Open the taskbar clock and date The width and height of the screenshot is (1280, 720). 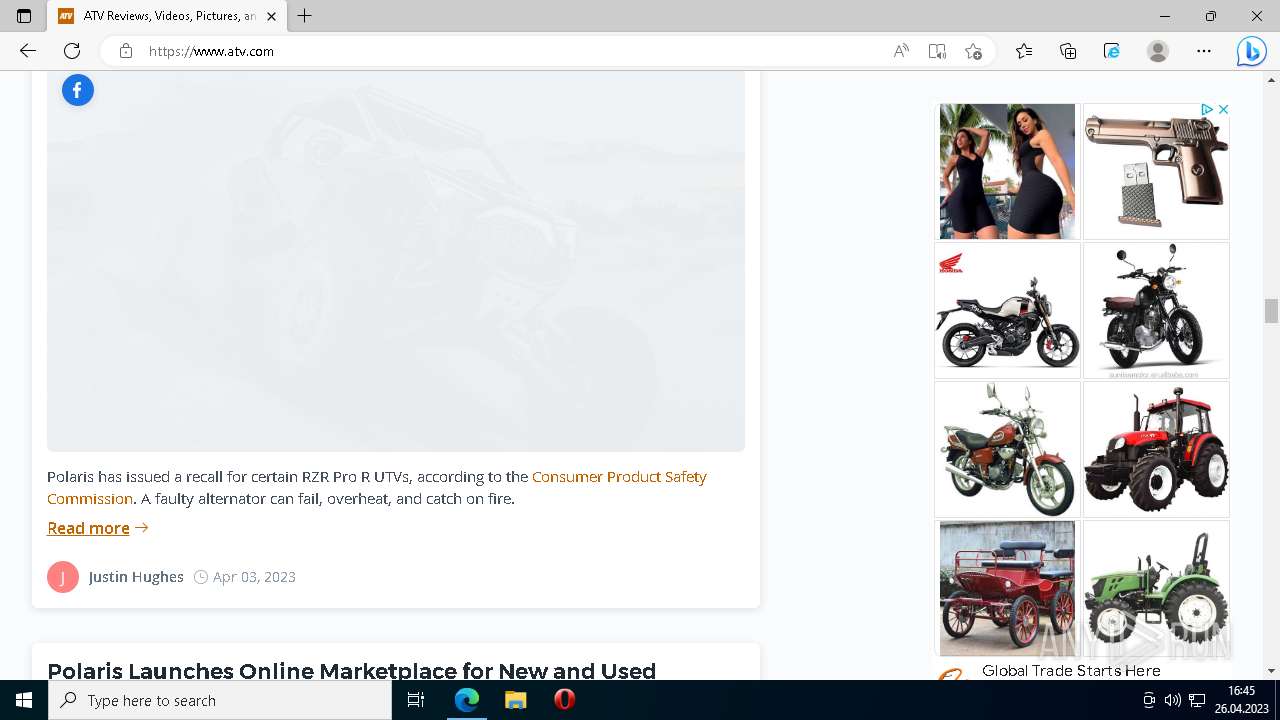tap(1241, 700)
